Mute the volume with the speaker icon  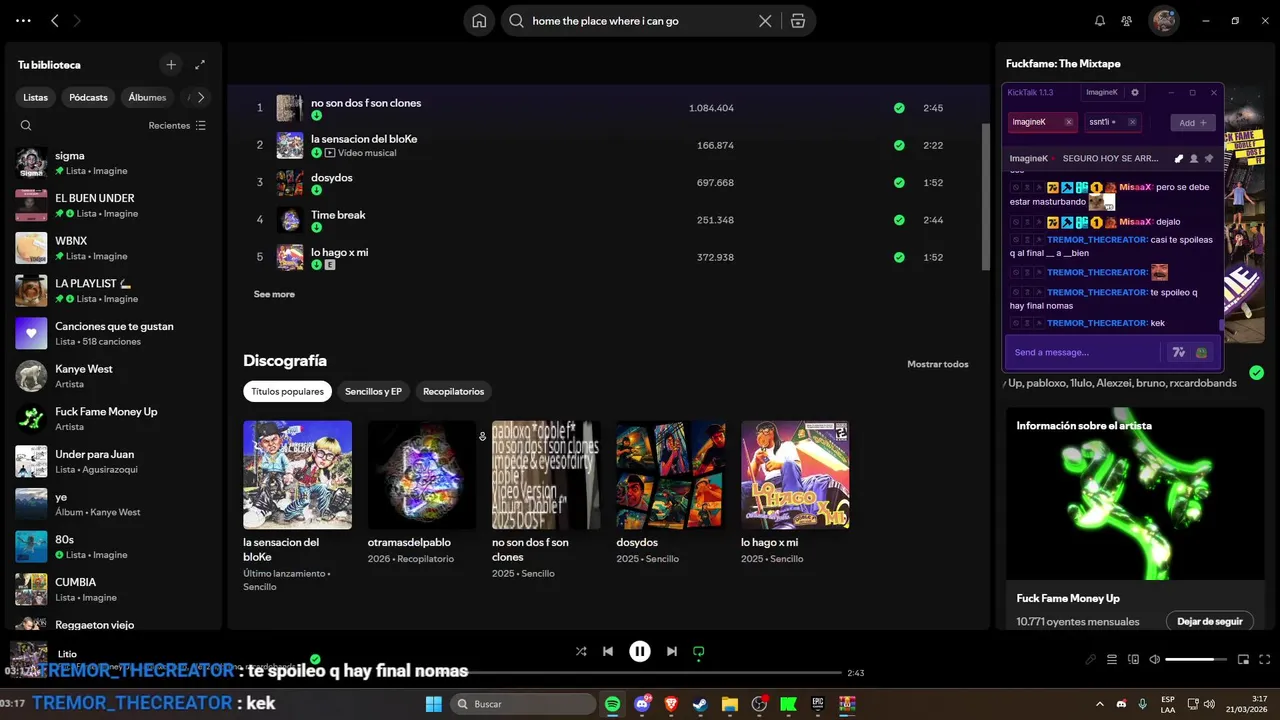click(x=1155, y=659)
